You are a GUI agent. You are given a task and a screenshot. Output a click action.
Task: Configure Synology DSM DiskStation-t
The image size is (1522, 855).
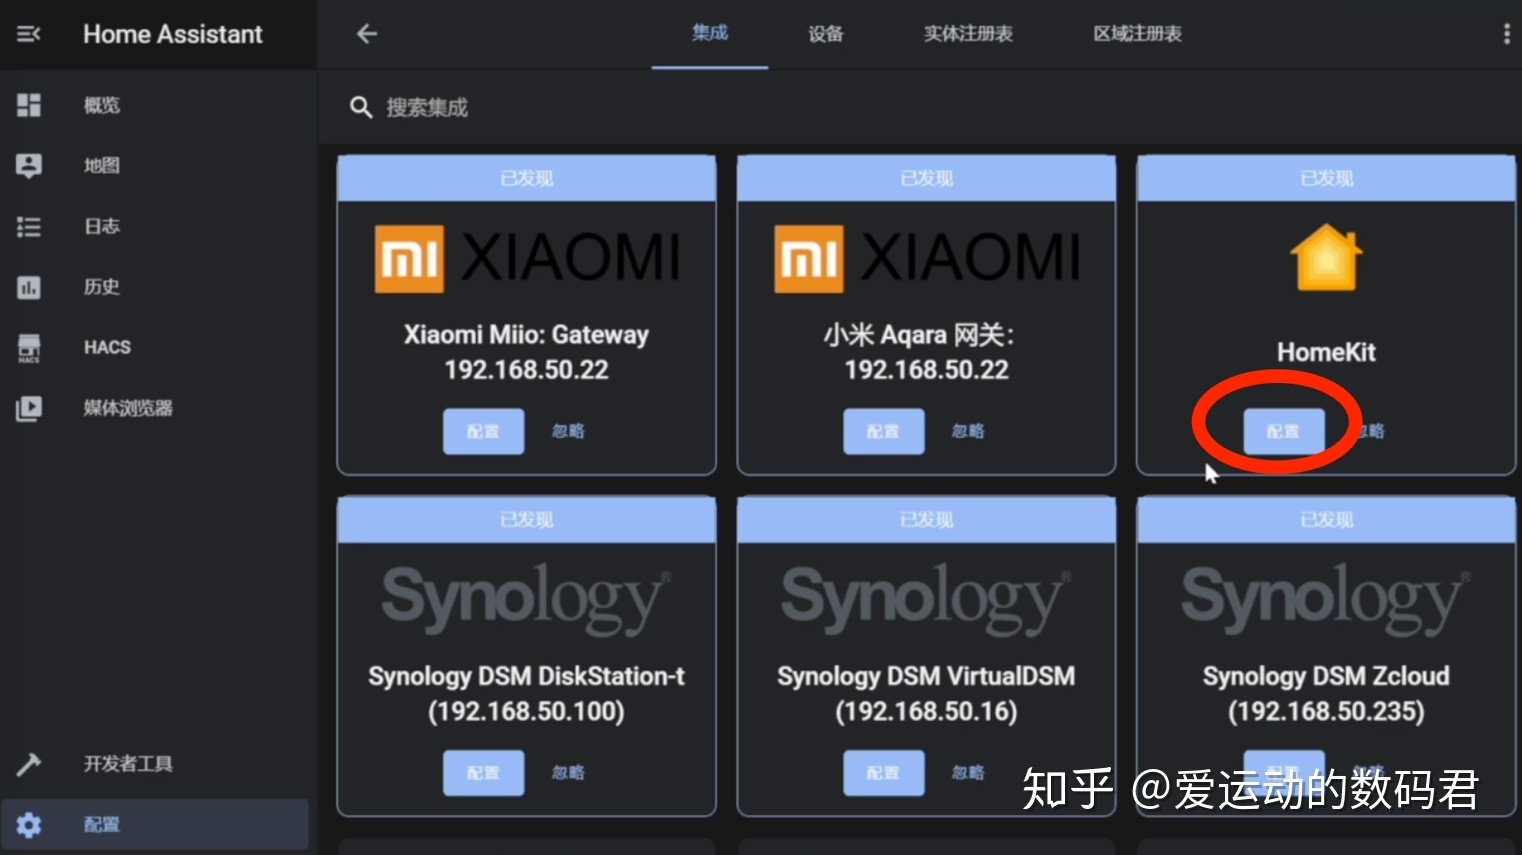coord(484,773)
